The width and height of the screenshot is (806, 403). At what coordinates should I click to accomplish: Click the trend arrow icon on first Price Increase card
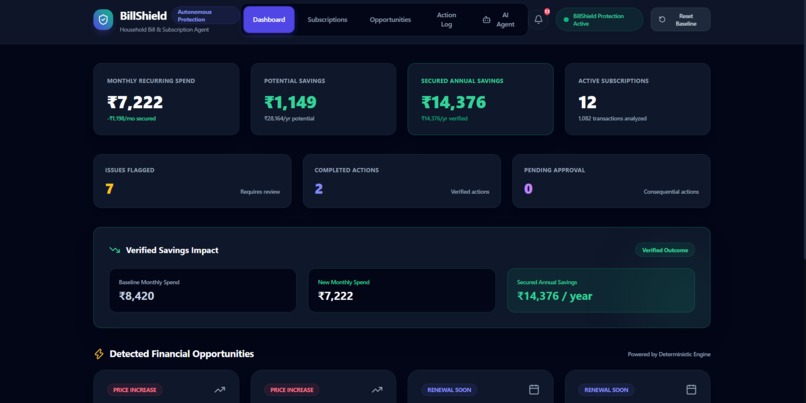pyautogui.click(x=220, y=390)
